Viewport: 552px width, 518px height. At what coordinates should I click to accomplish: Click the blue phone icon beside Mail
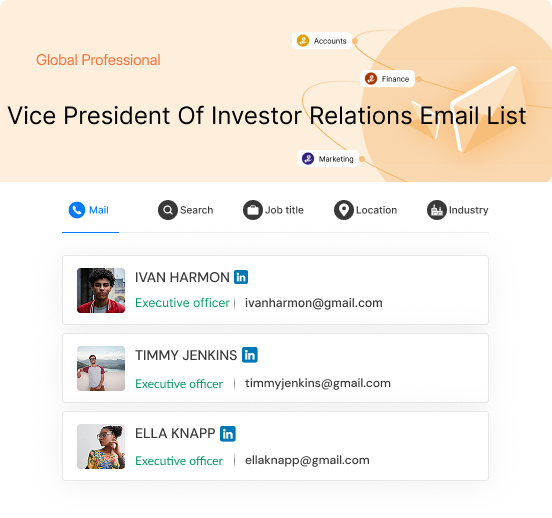click(x=77, y=210)
